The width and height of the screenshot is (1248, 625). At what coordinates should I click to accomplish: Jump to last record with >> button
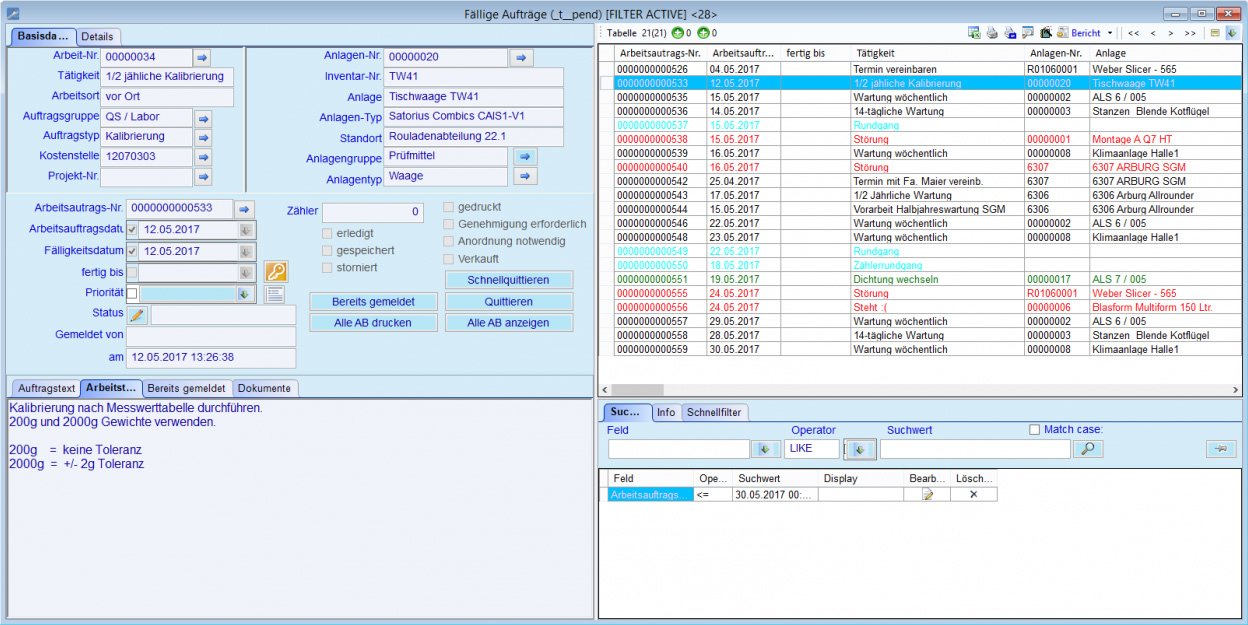[x=1190, y=33]
